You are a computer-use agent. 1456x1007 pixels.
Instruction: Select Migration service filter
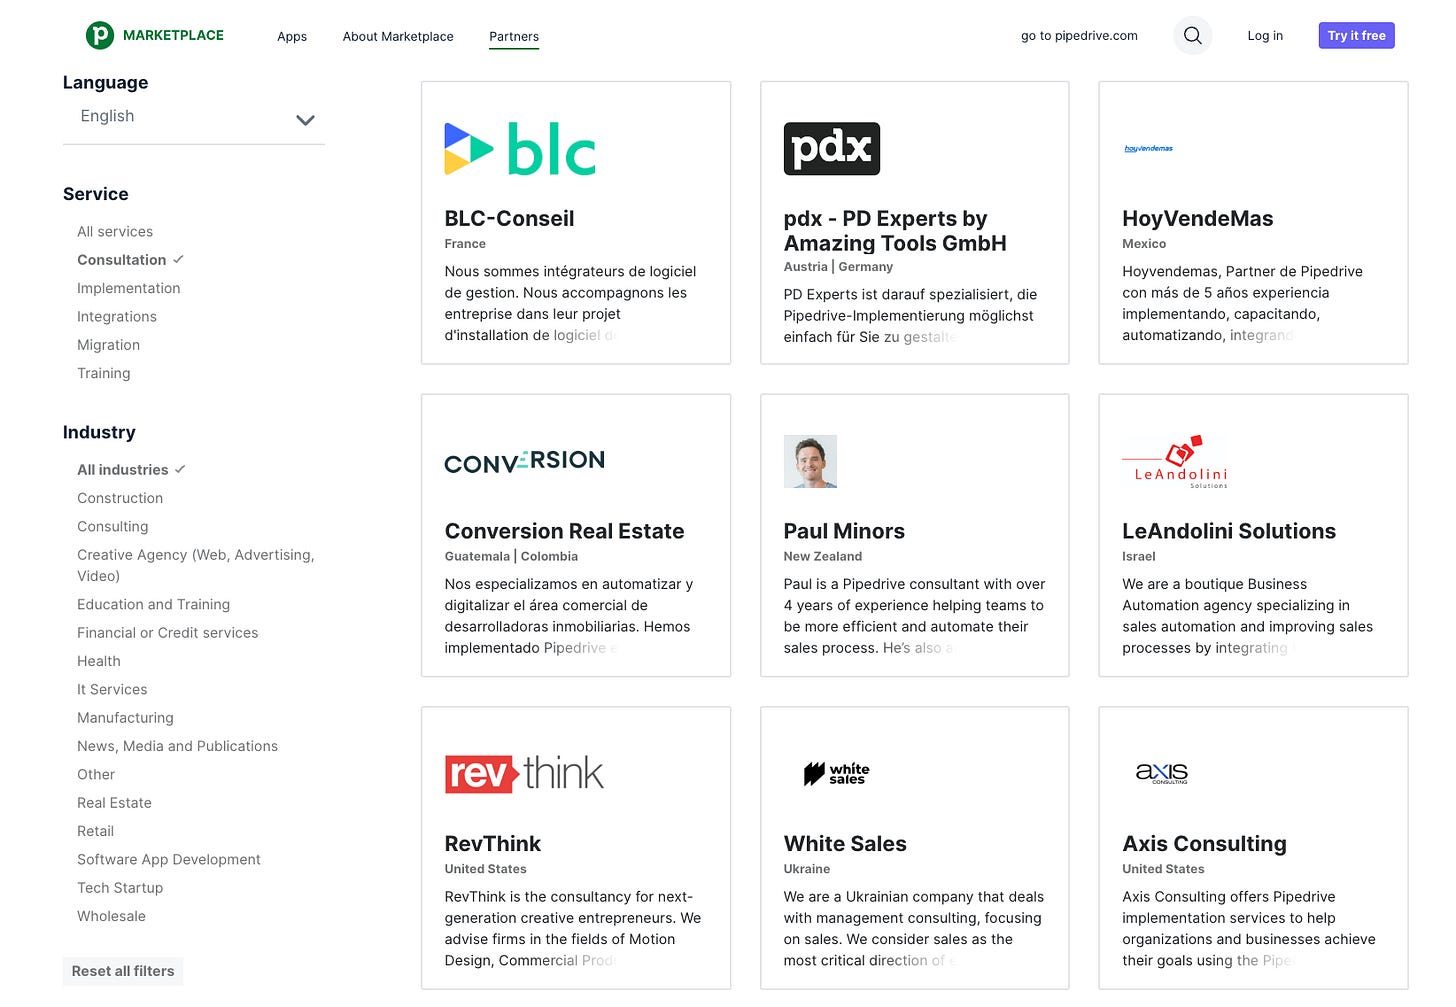(108, 345)
